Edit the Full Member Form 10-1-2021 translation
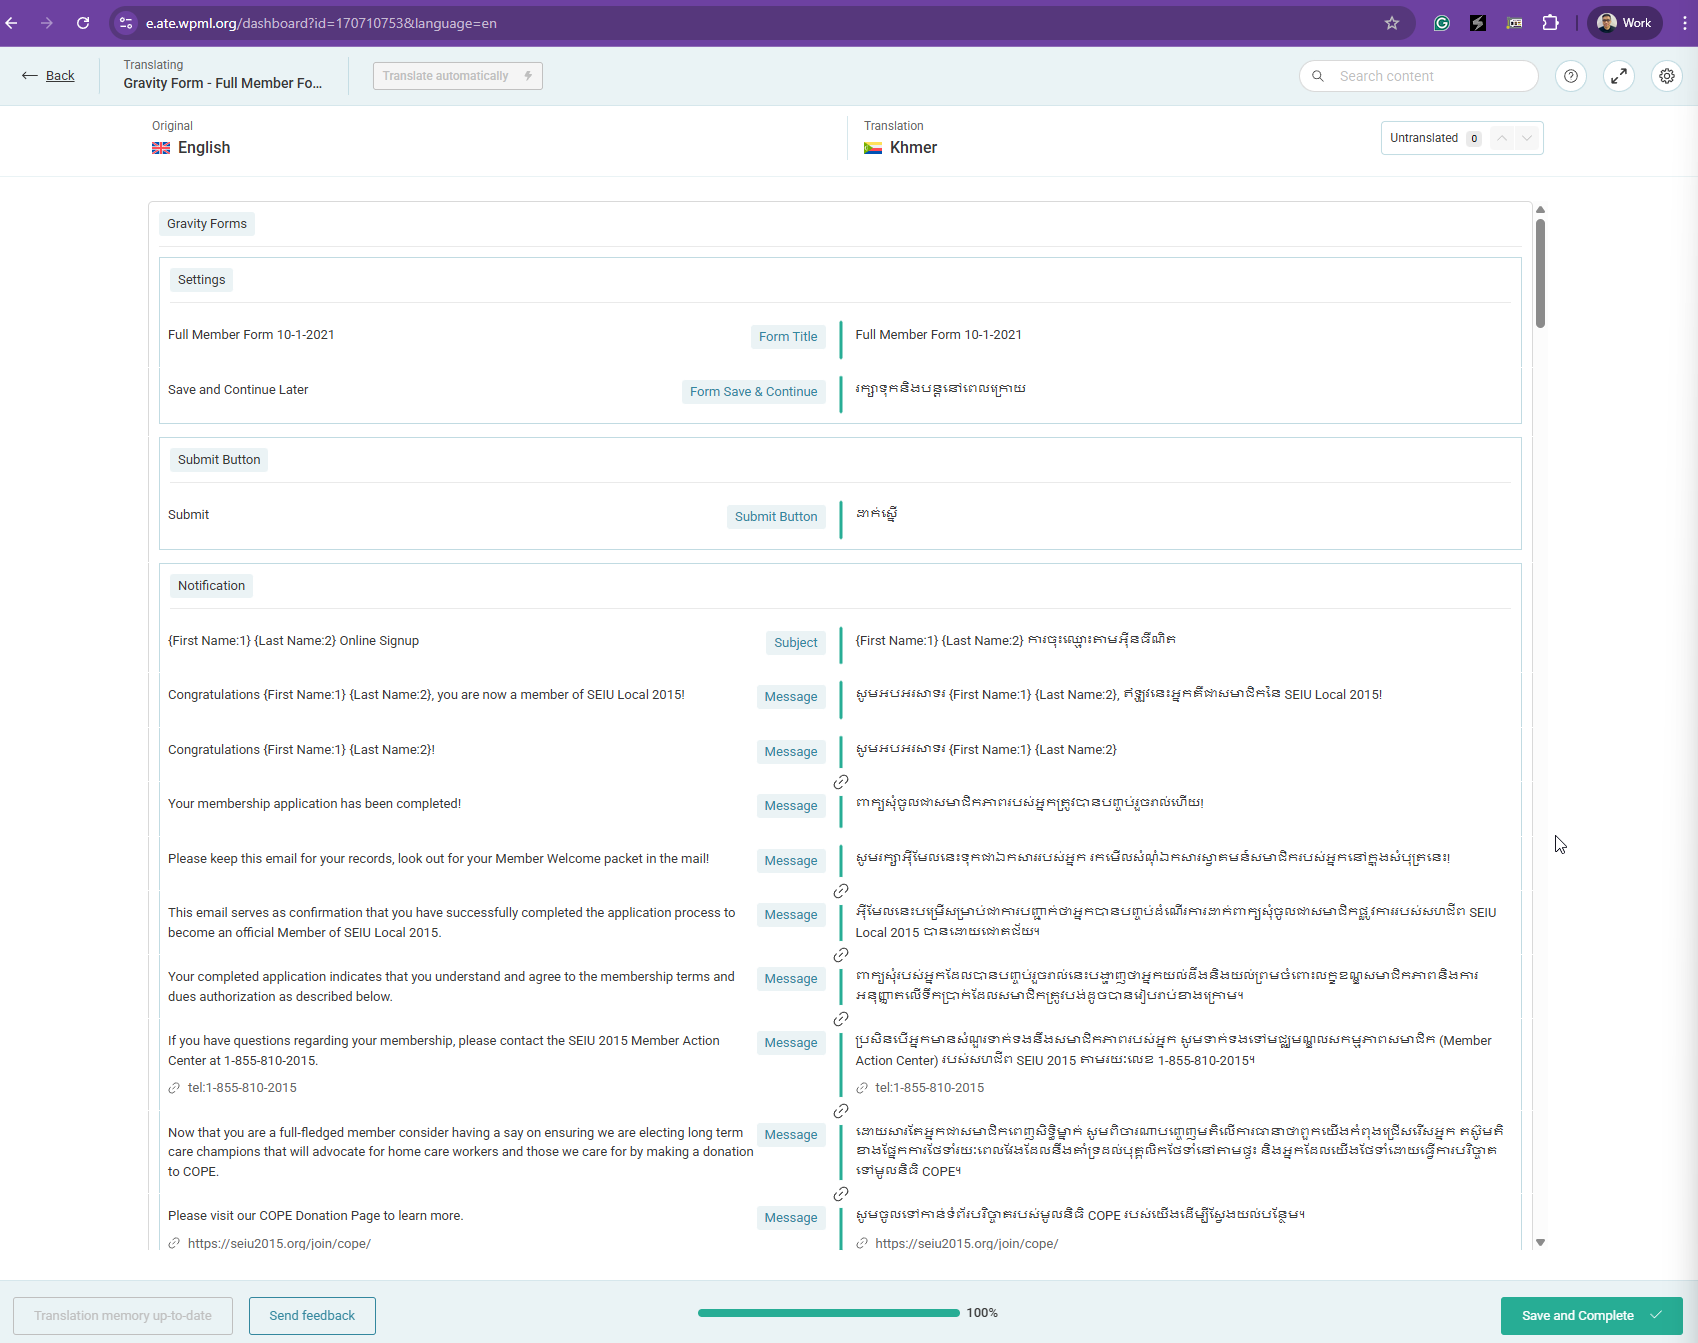Image resolution: width=1698 pixels, height=1343 pixels. (x=938, y=335)
